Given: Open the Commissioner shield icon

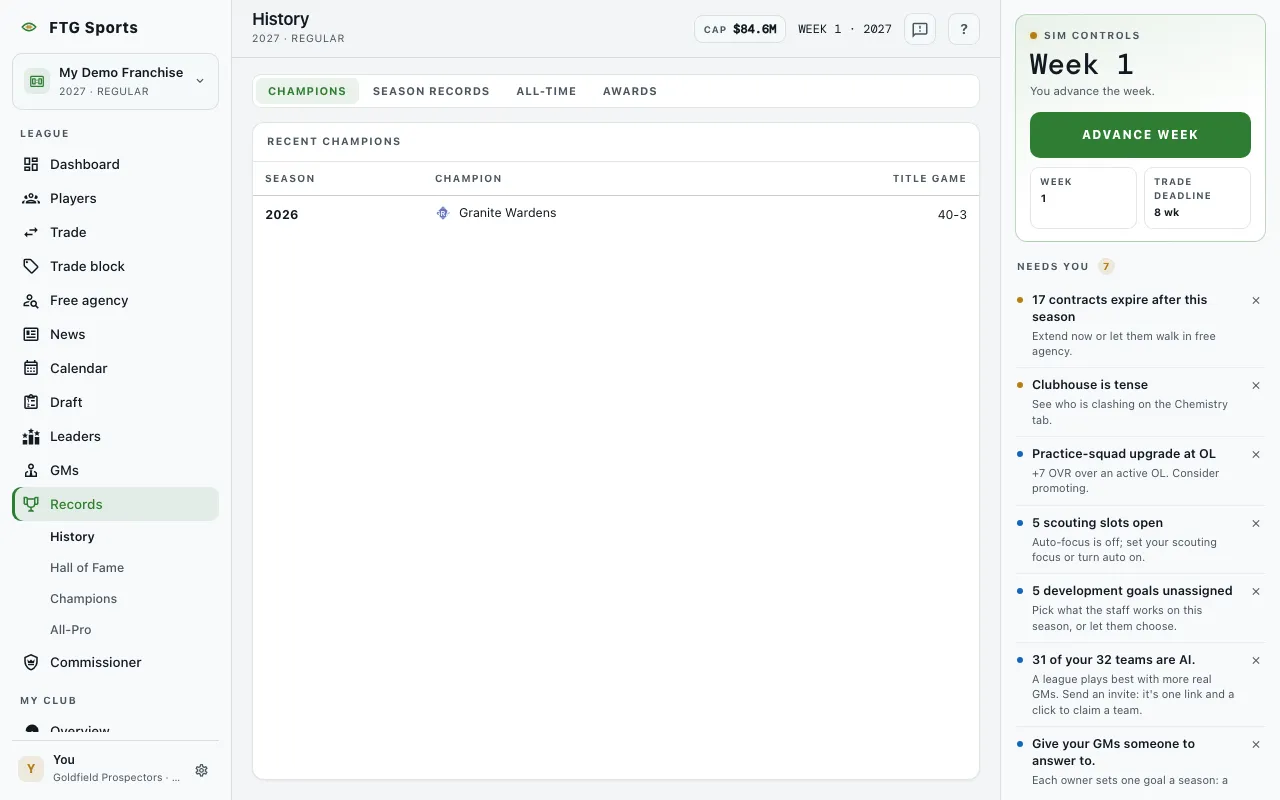Looking at the screenshot, I should tap(31, 662).
